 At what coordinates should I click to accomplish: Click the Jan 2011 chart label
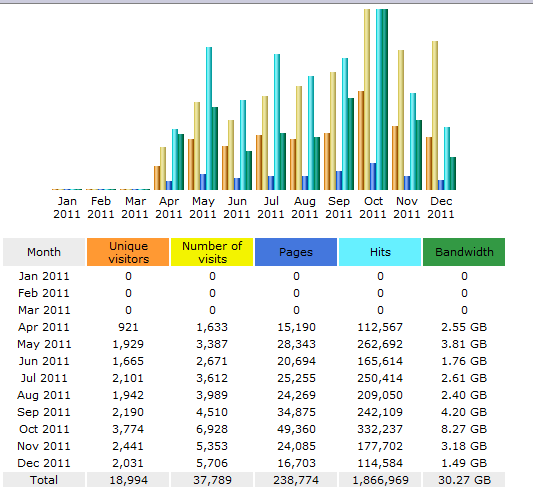coord(67,208)
